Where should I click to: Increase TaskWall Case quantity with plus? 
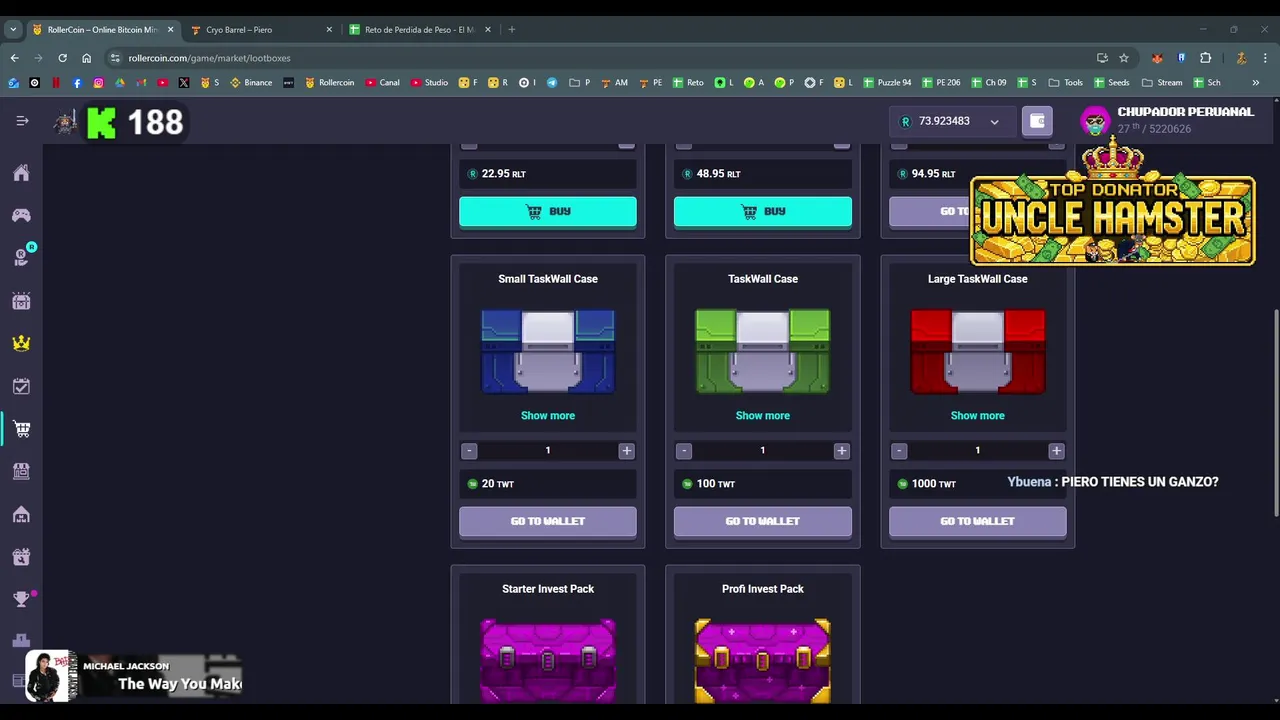coord(841,451)
